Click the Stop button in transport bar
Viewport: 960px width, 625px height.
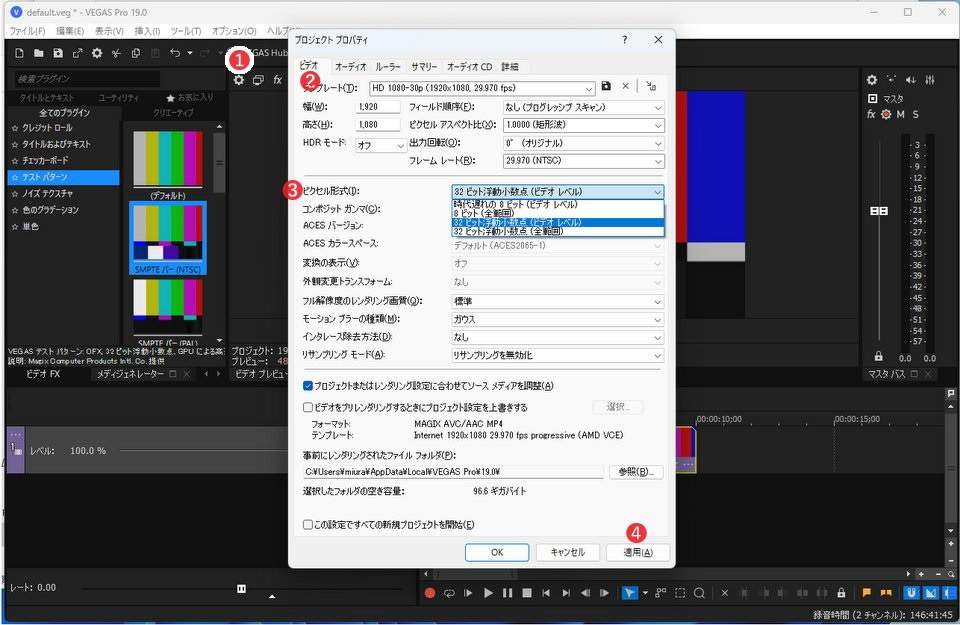[527, 593]
